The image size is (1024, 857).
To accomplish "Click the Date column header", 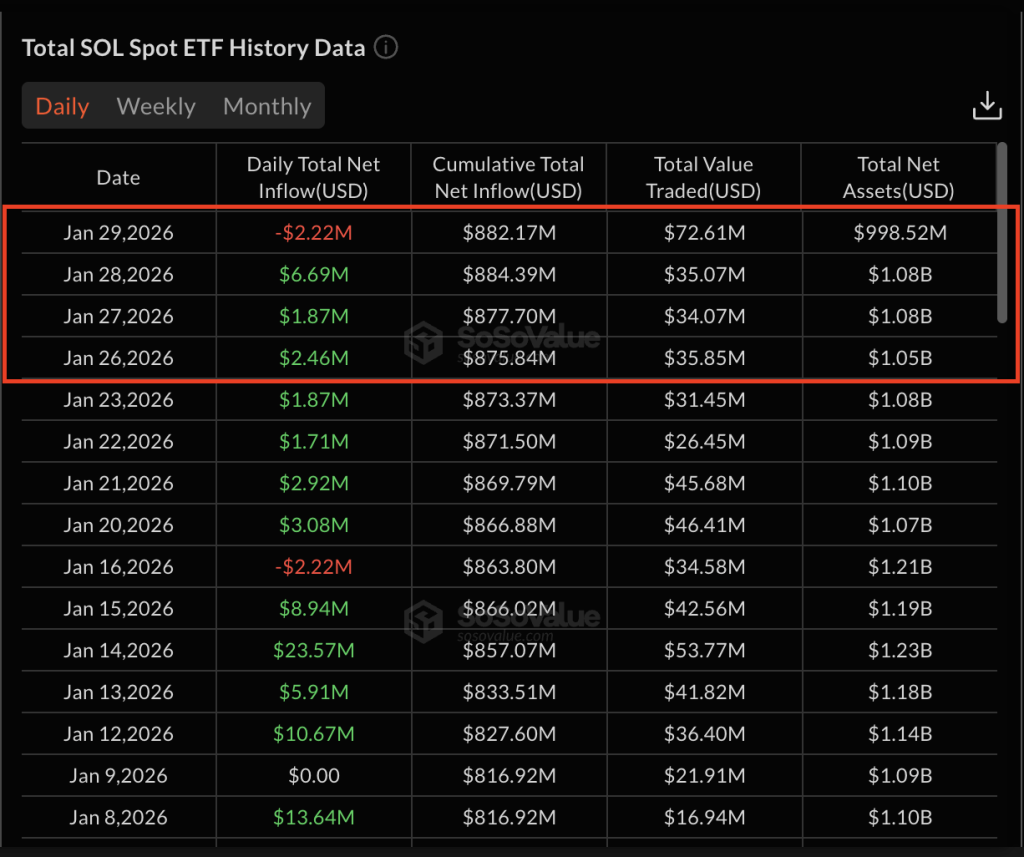I will (118, 178).
